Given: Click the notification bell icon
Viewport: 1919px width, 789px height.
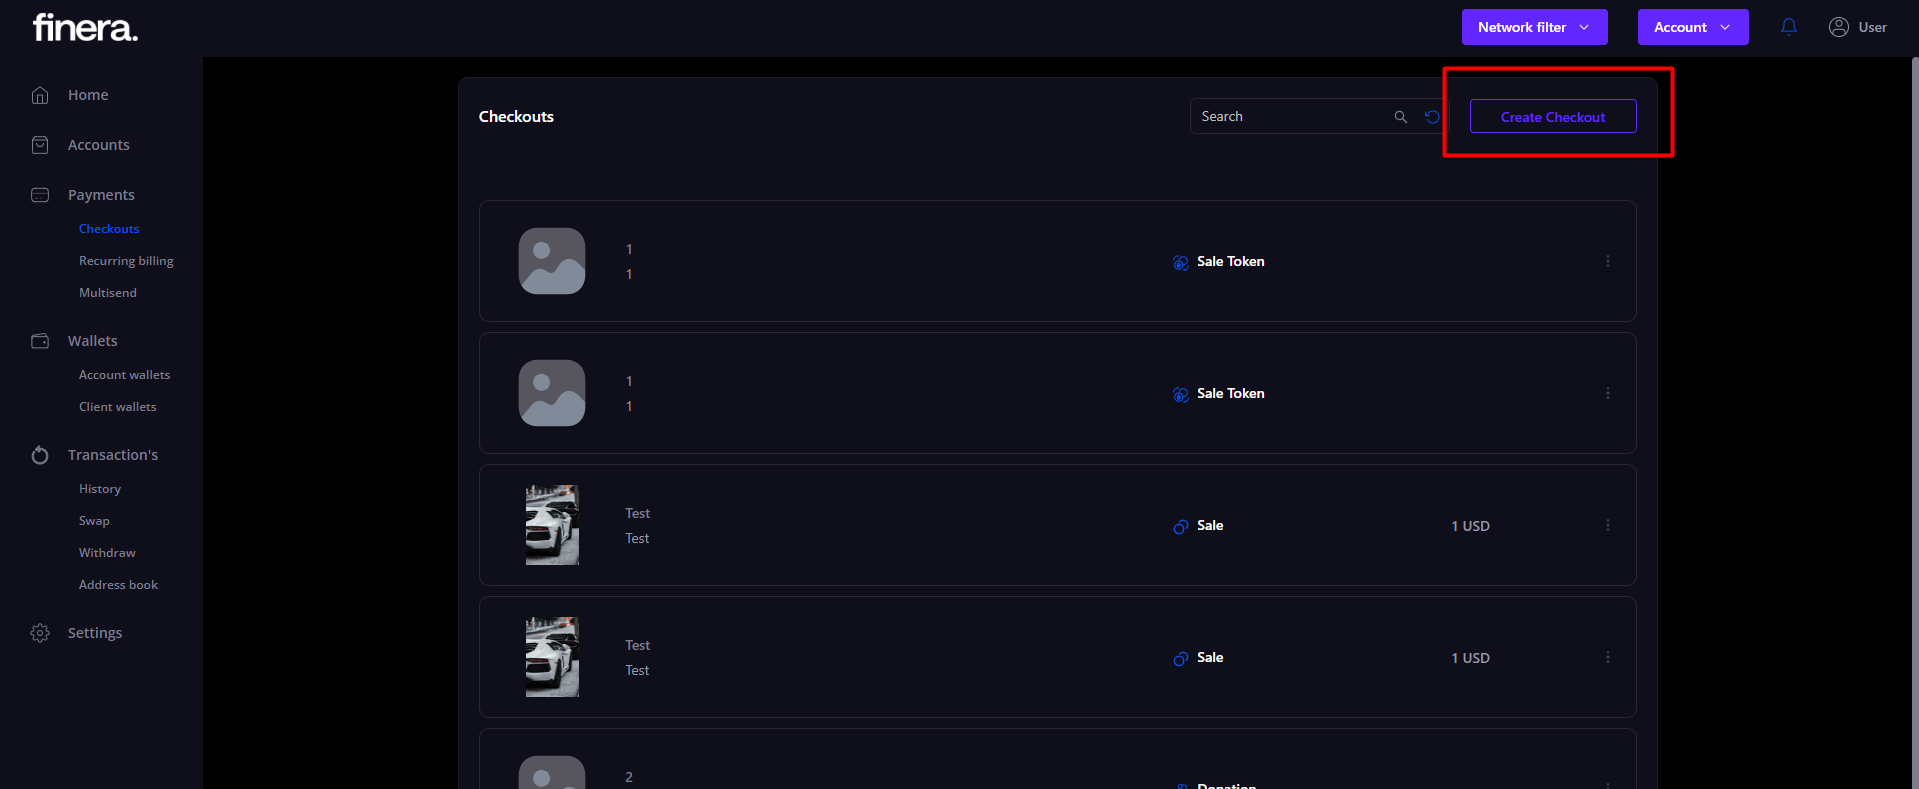Looking at the screenshot, I should (x=1789, y=27).
